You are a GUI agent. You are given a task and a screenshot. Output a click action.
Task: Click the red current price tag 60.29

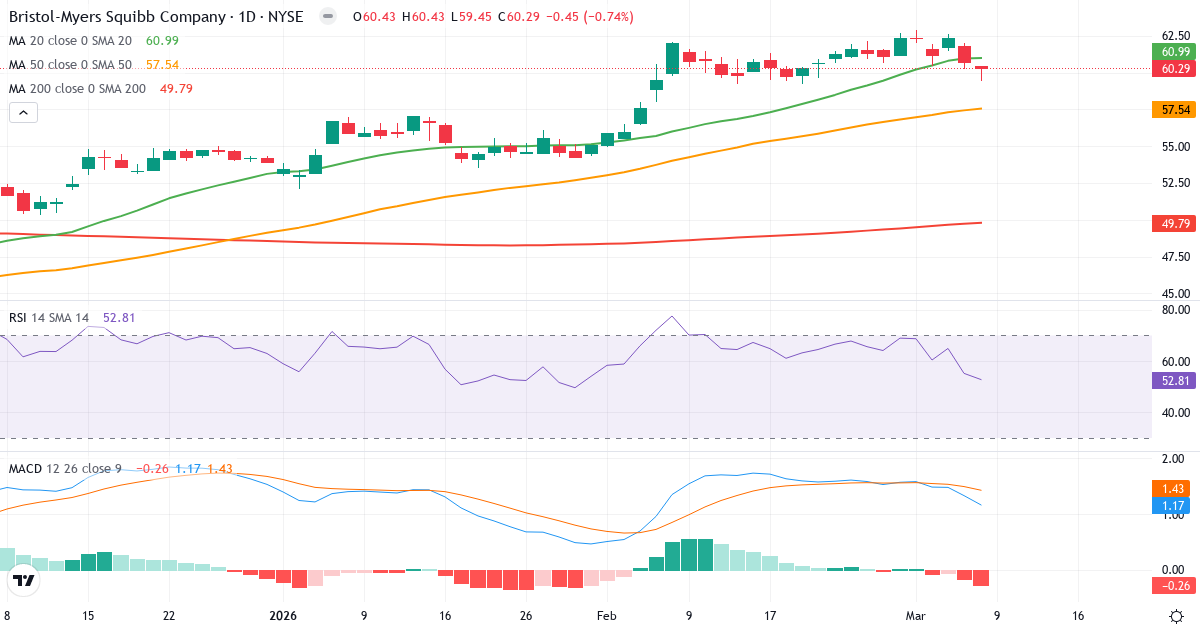click(x=1172, y=69)
